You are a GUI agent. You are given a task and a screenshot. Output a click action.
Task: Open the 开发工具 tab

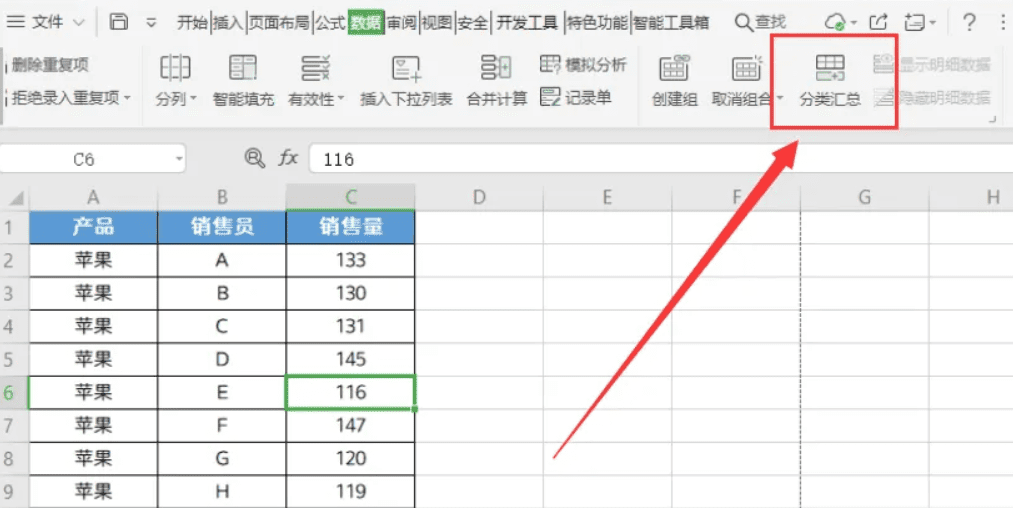click(x=527, y=23)
